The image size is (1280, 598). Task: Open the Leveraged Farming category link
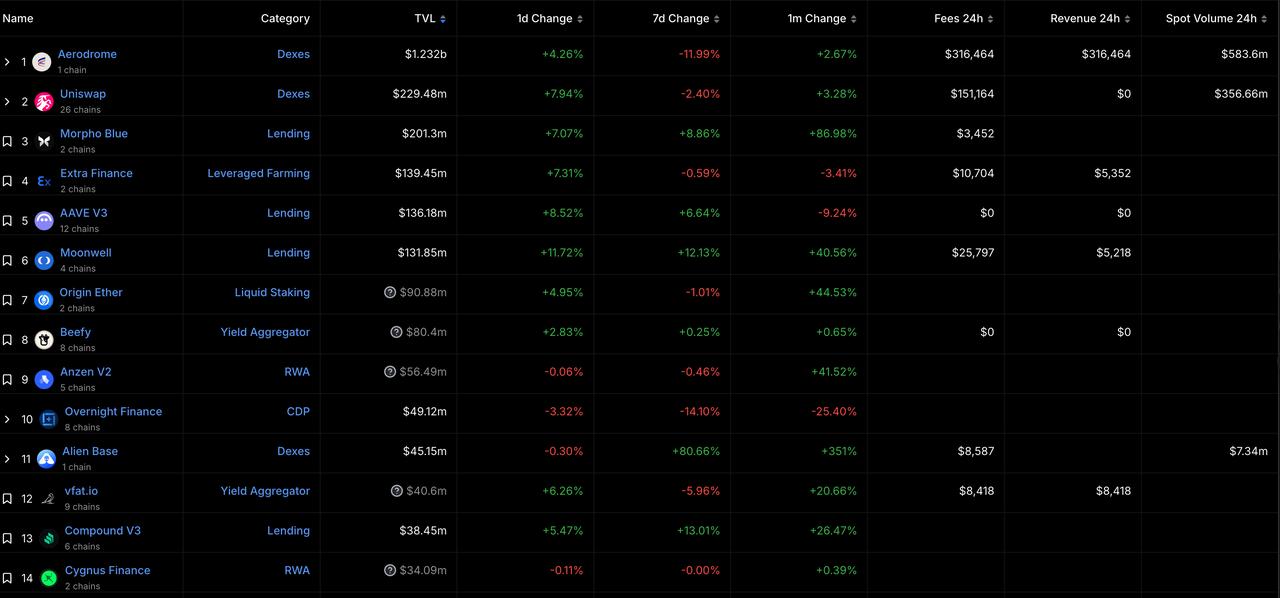pyautogui.click(x=258, y=173)
